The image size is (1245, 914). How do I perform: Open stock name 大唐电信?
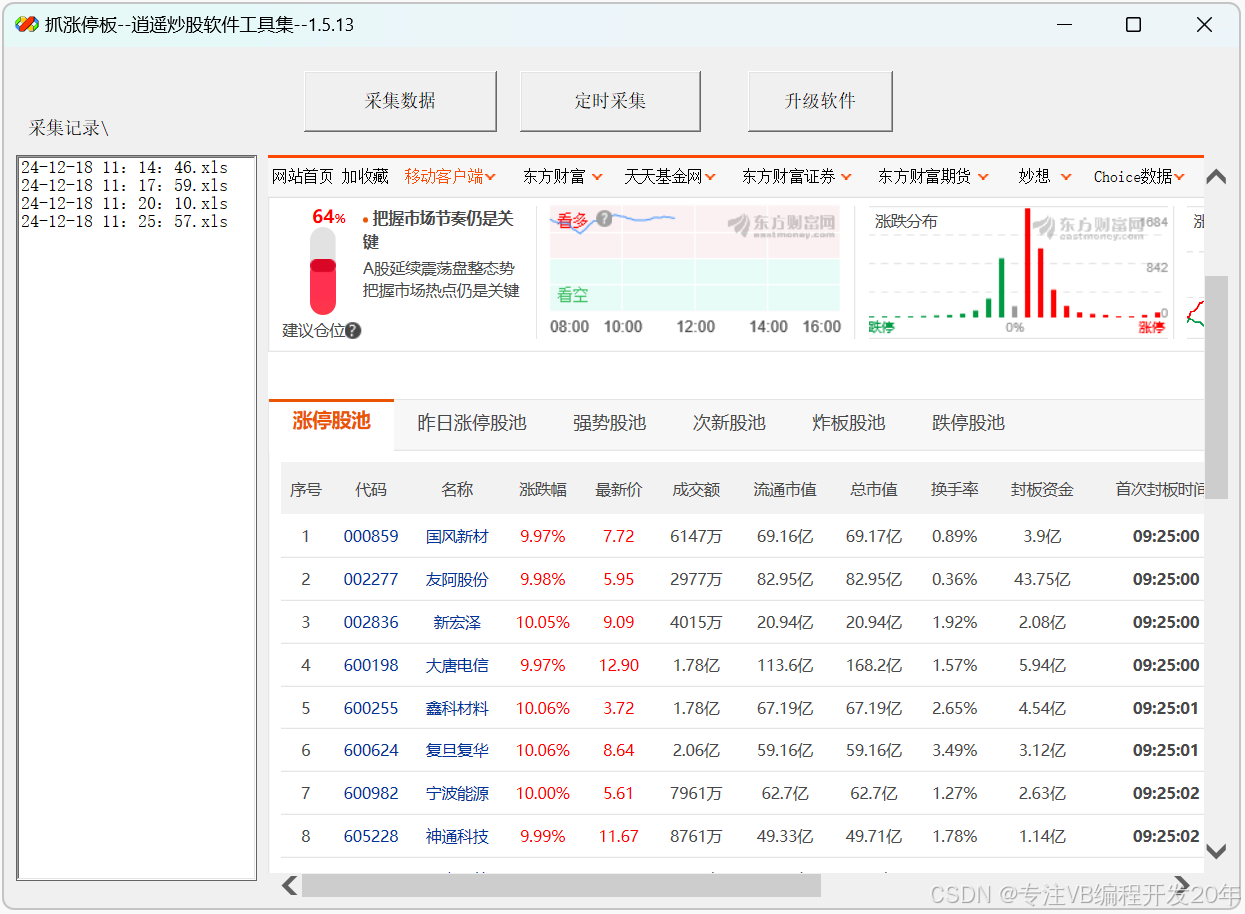coord(457,665)
